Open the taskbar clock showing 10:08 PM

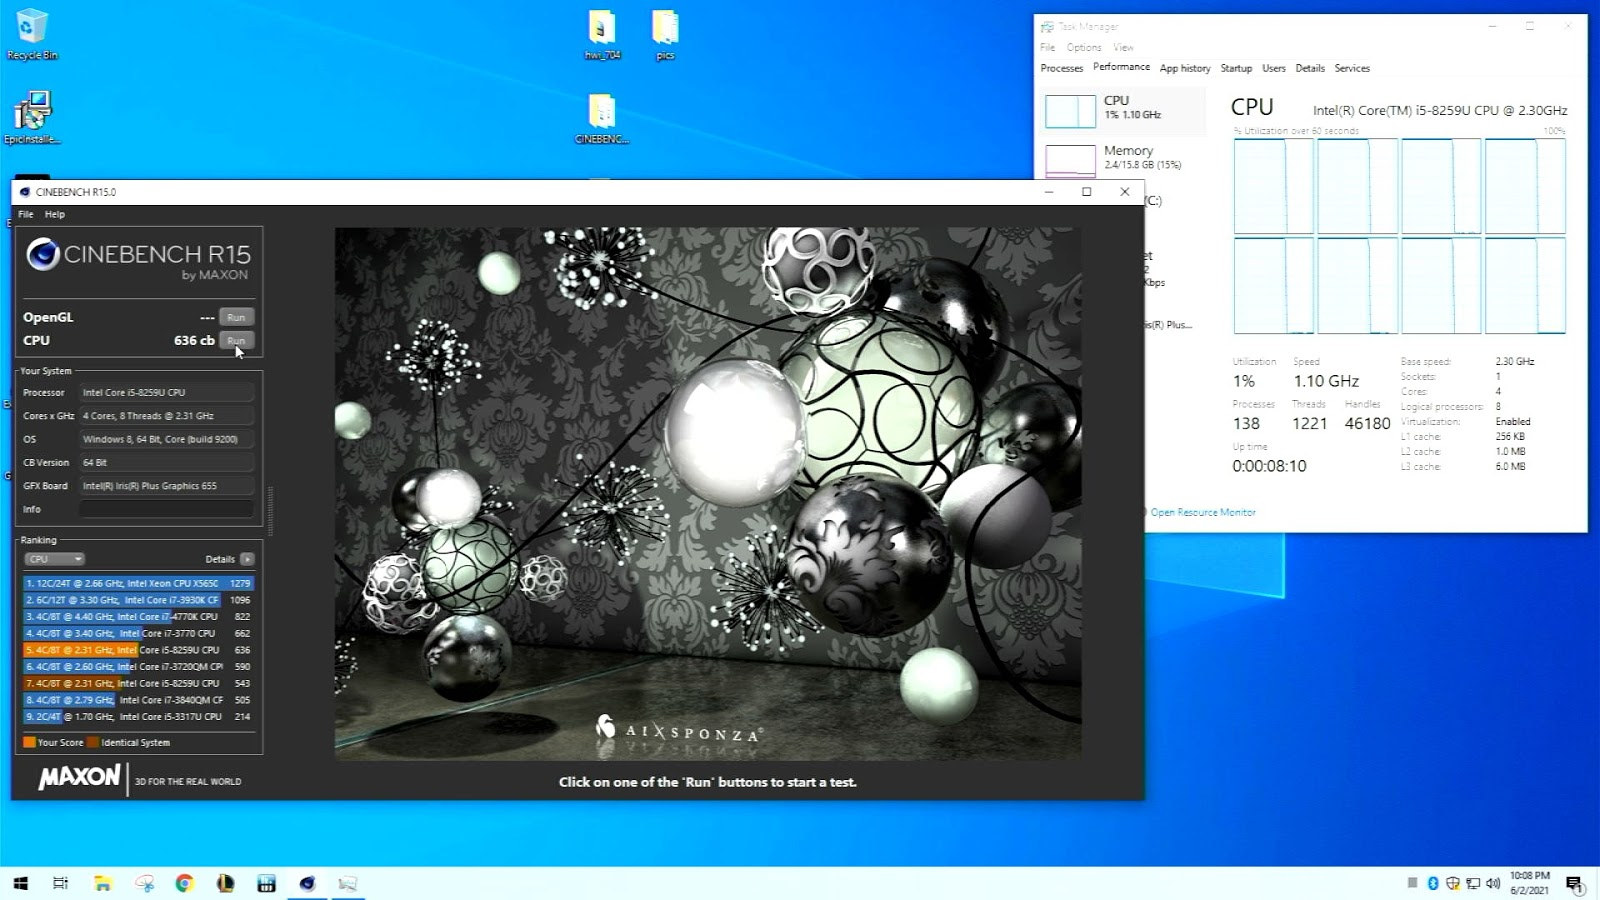1529,883
